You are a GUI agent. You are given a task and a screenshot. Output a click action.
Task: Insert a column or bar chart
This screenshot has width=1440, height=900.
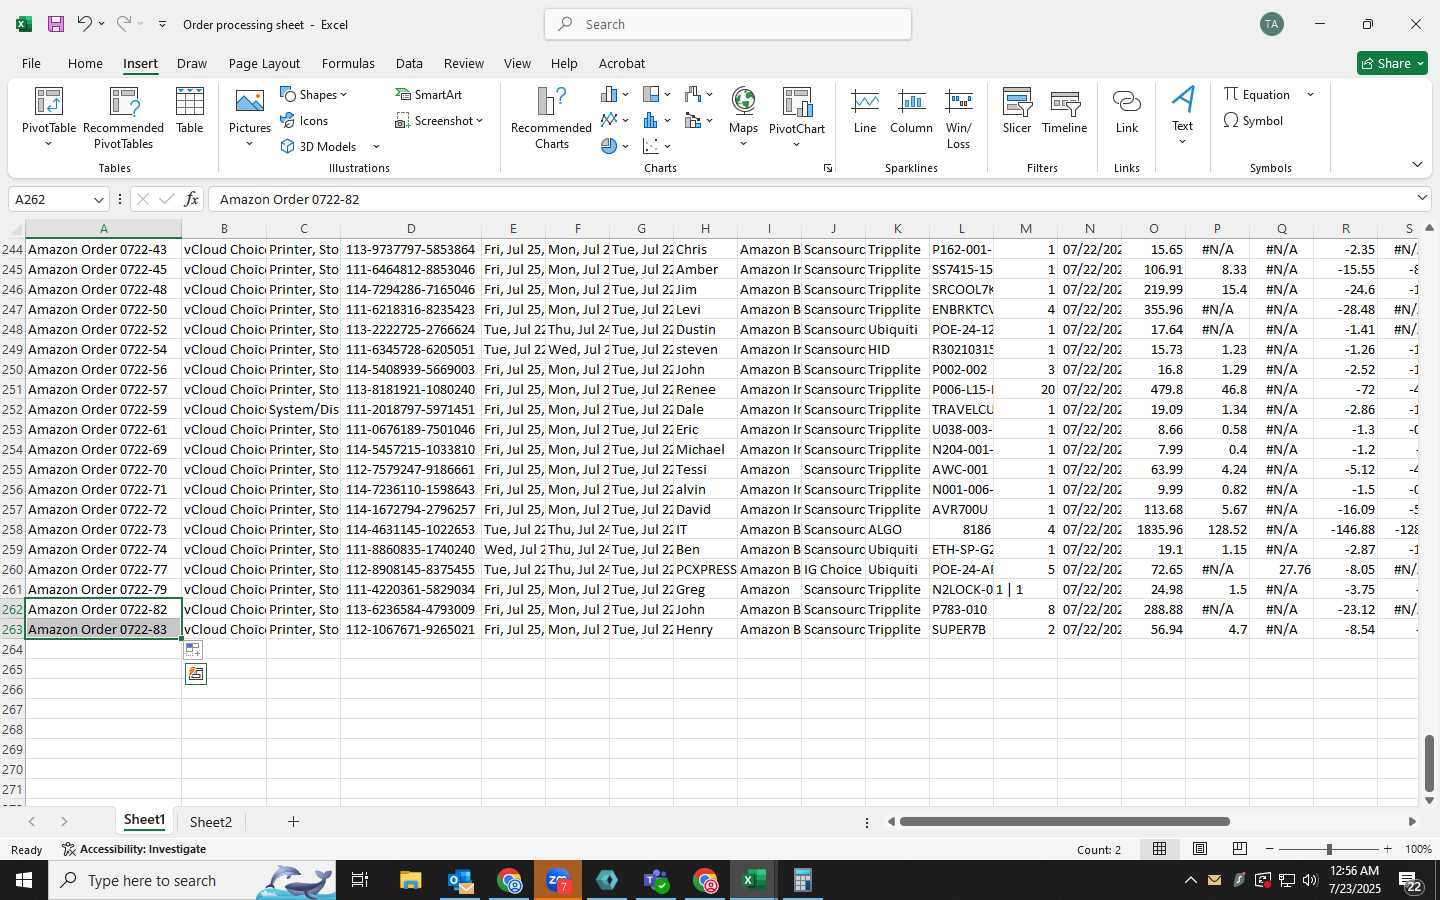(x=614, y=94)
